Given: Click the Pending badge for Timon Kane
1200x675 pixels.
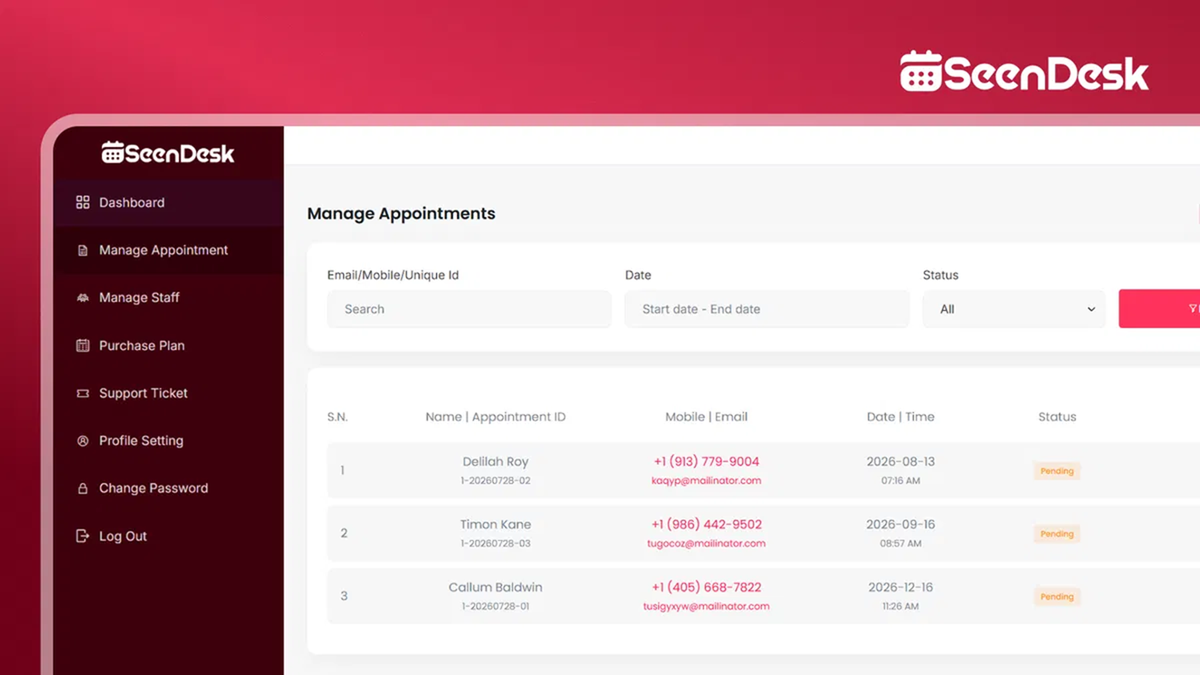Looking at the screenshot, I should pyautogui.click(x=1057, y=534).
